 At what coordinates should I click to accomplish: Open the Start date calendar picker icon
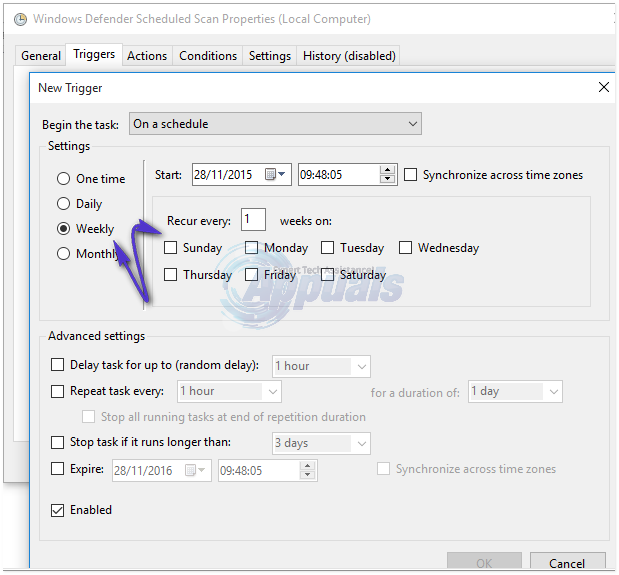pyautogui.click(x=275, y=174)
